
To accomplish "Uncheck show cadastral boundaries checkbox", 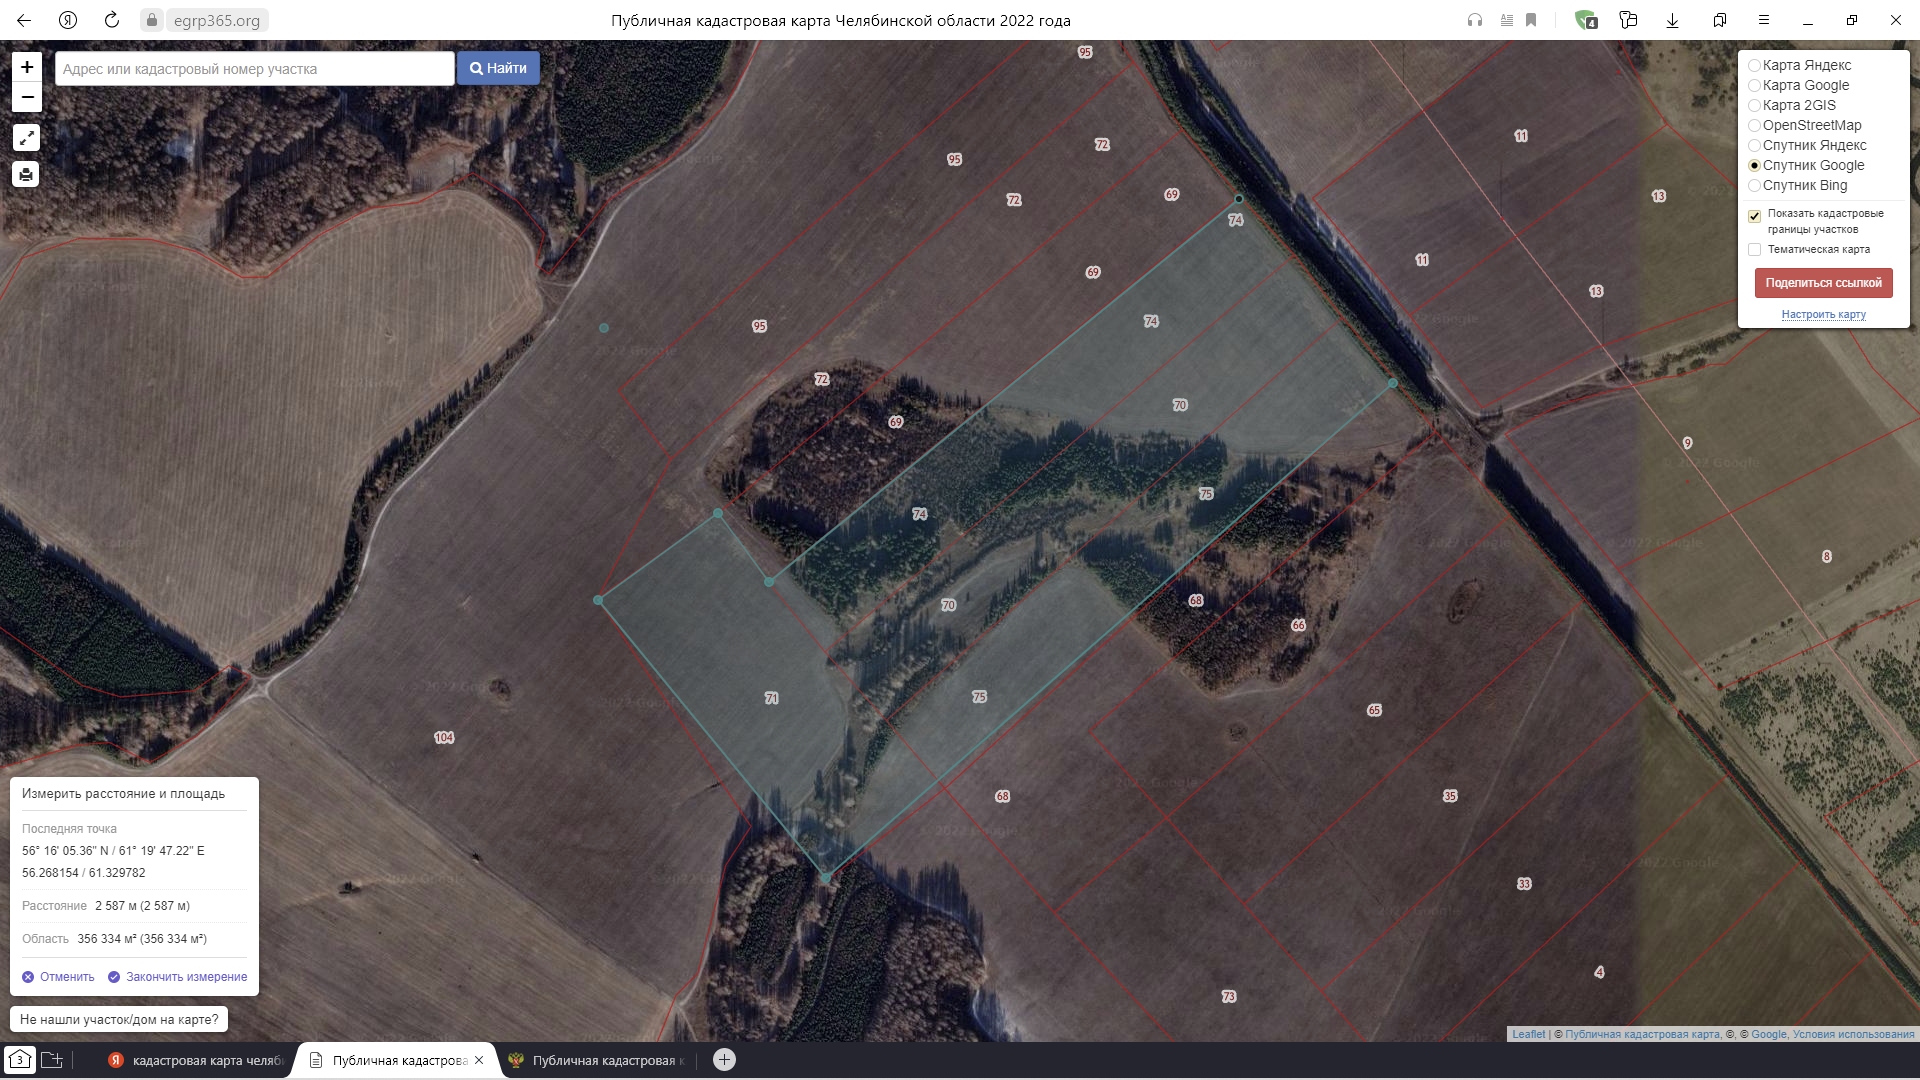I will 1754,216.
